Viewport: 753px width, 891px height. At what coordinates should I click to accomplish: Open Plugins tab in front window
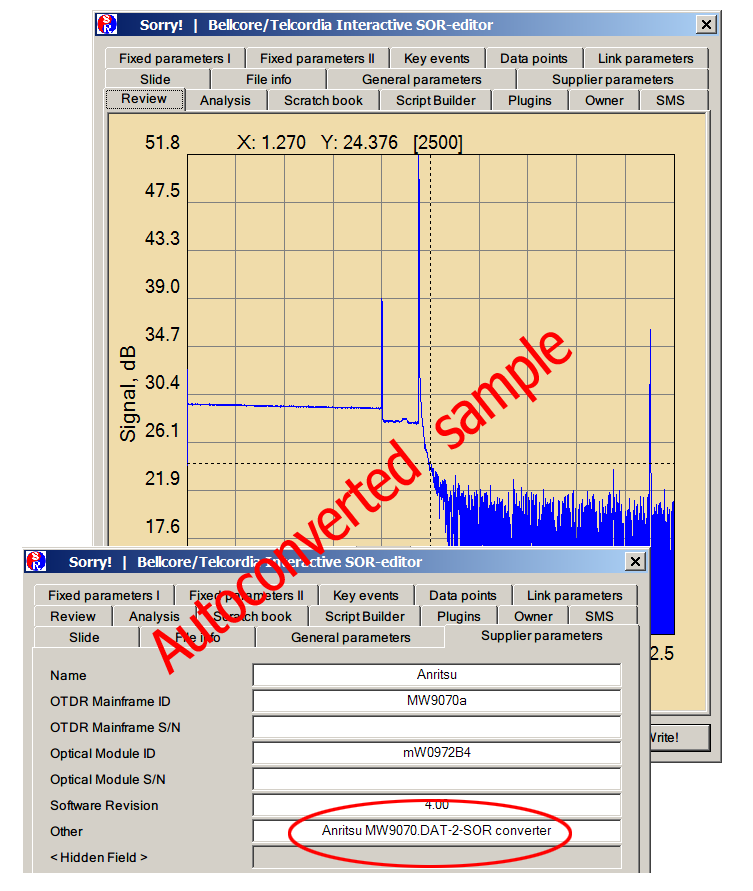coord(459,617)
